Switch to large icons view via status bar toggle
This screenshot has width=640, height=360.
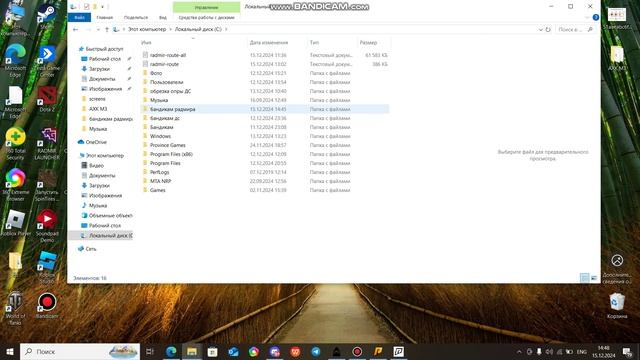[x=594, y=278]
